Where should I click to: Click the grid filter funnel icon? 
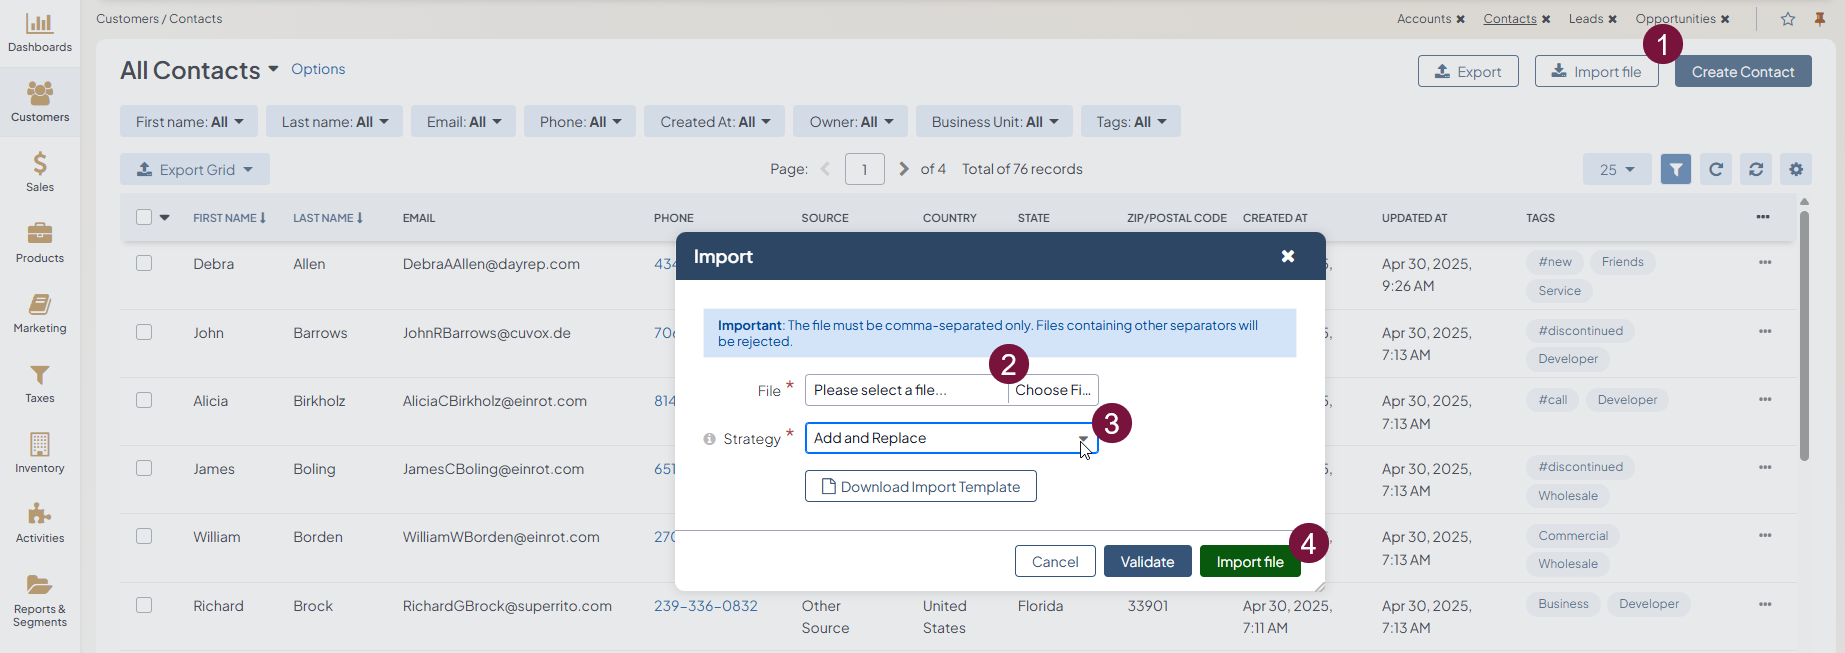1676,169
